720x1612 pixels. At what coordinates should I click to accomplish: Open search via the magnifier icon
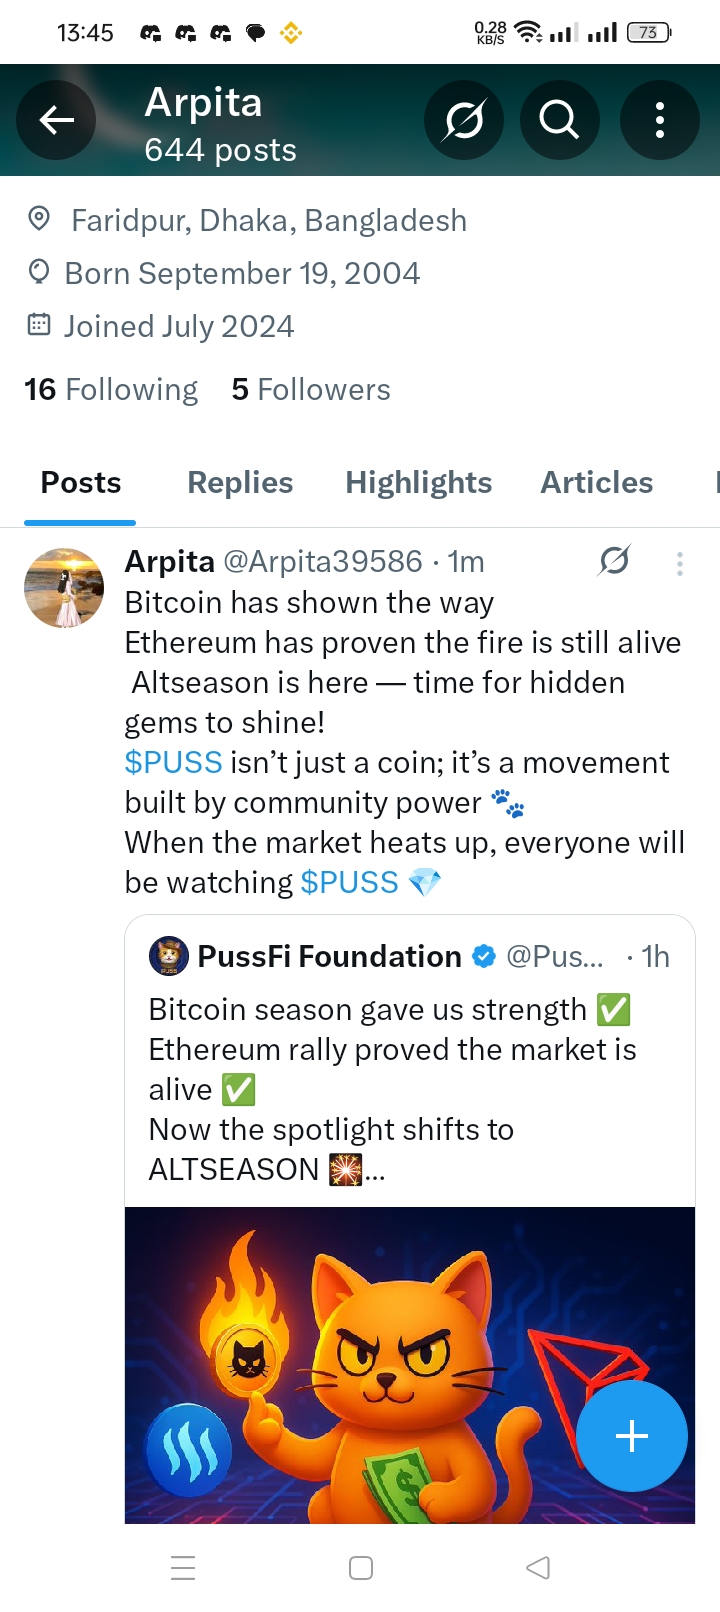click(x=559, y=120)
